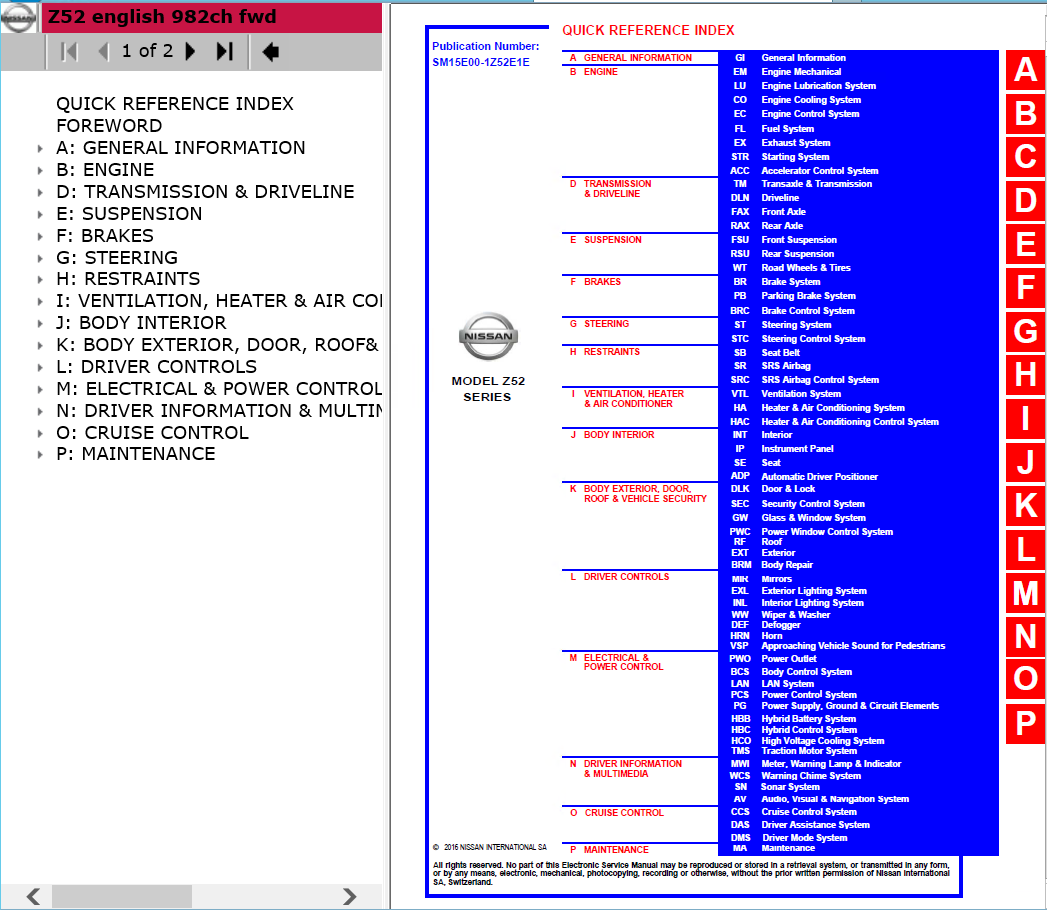Viewport: 1047px width, 910px height.
Task: Click red A section tab
Action: pyautogui.click(x=1026, y=69)
